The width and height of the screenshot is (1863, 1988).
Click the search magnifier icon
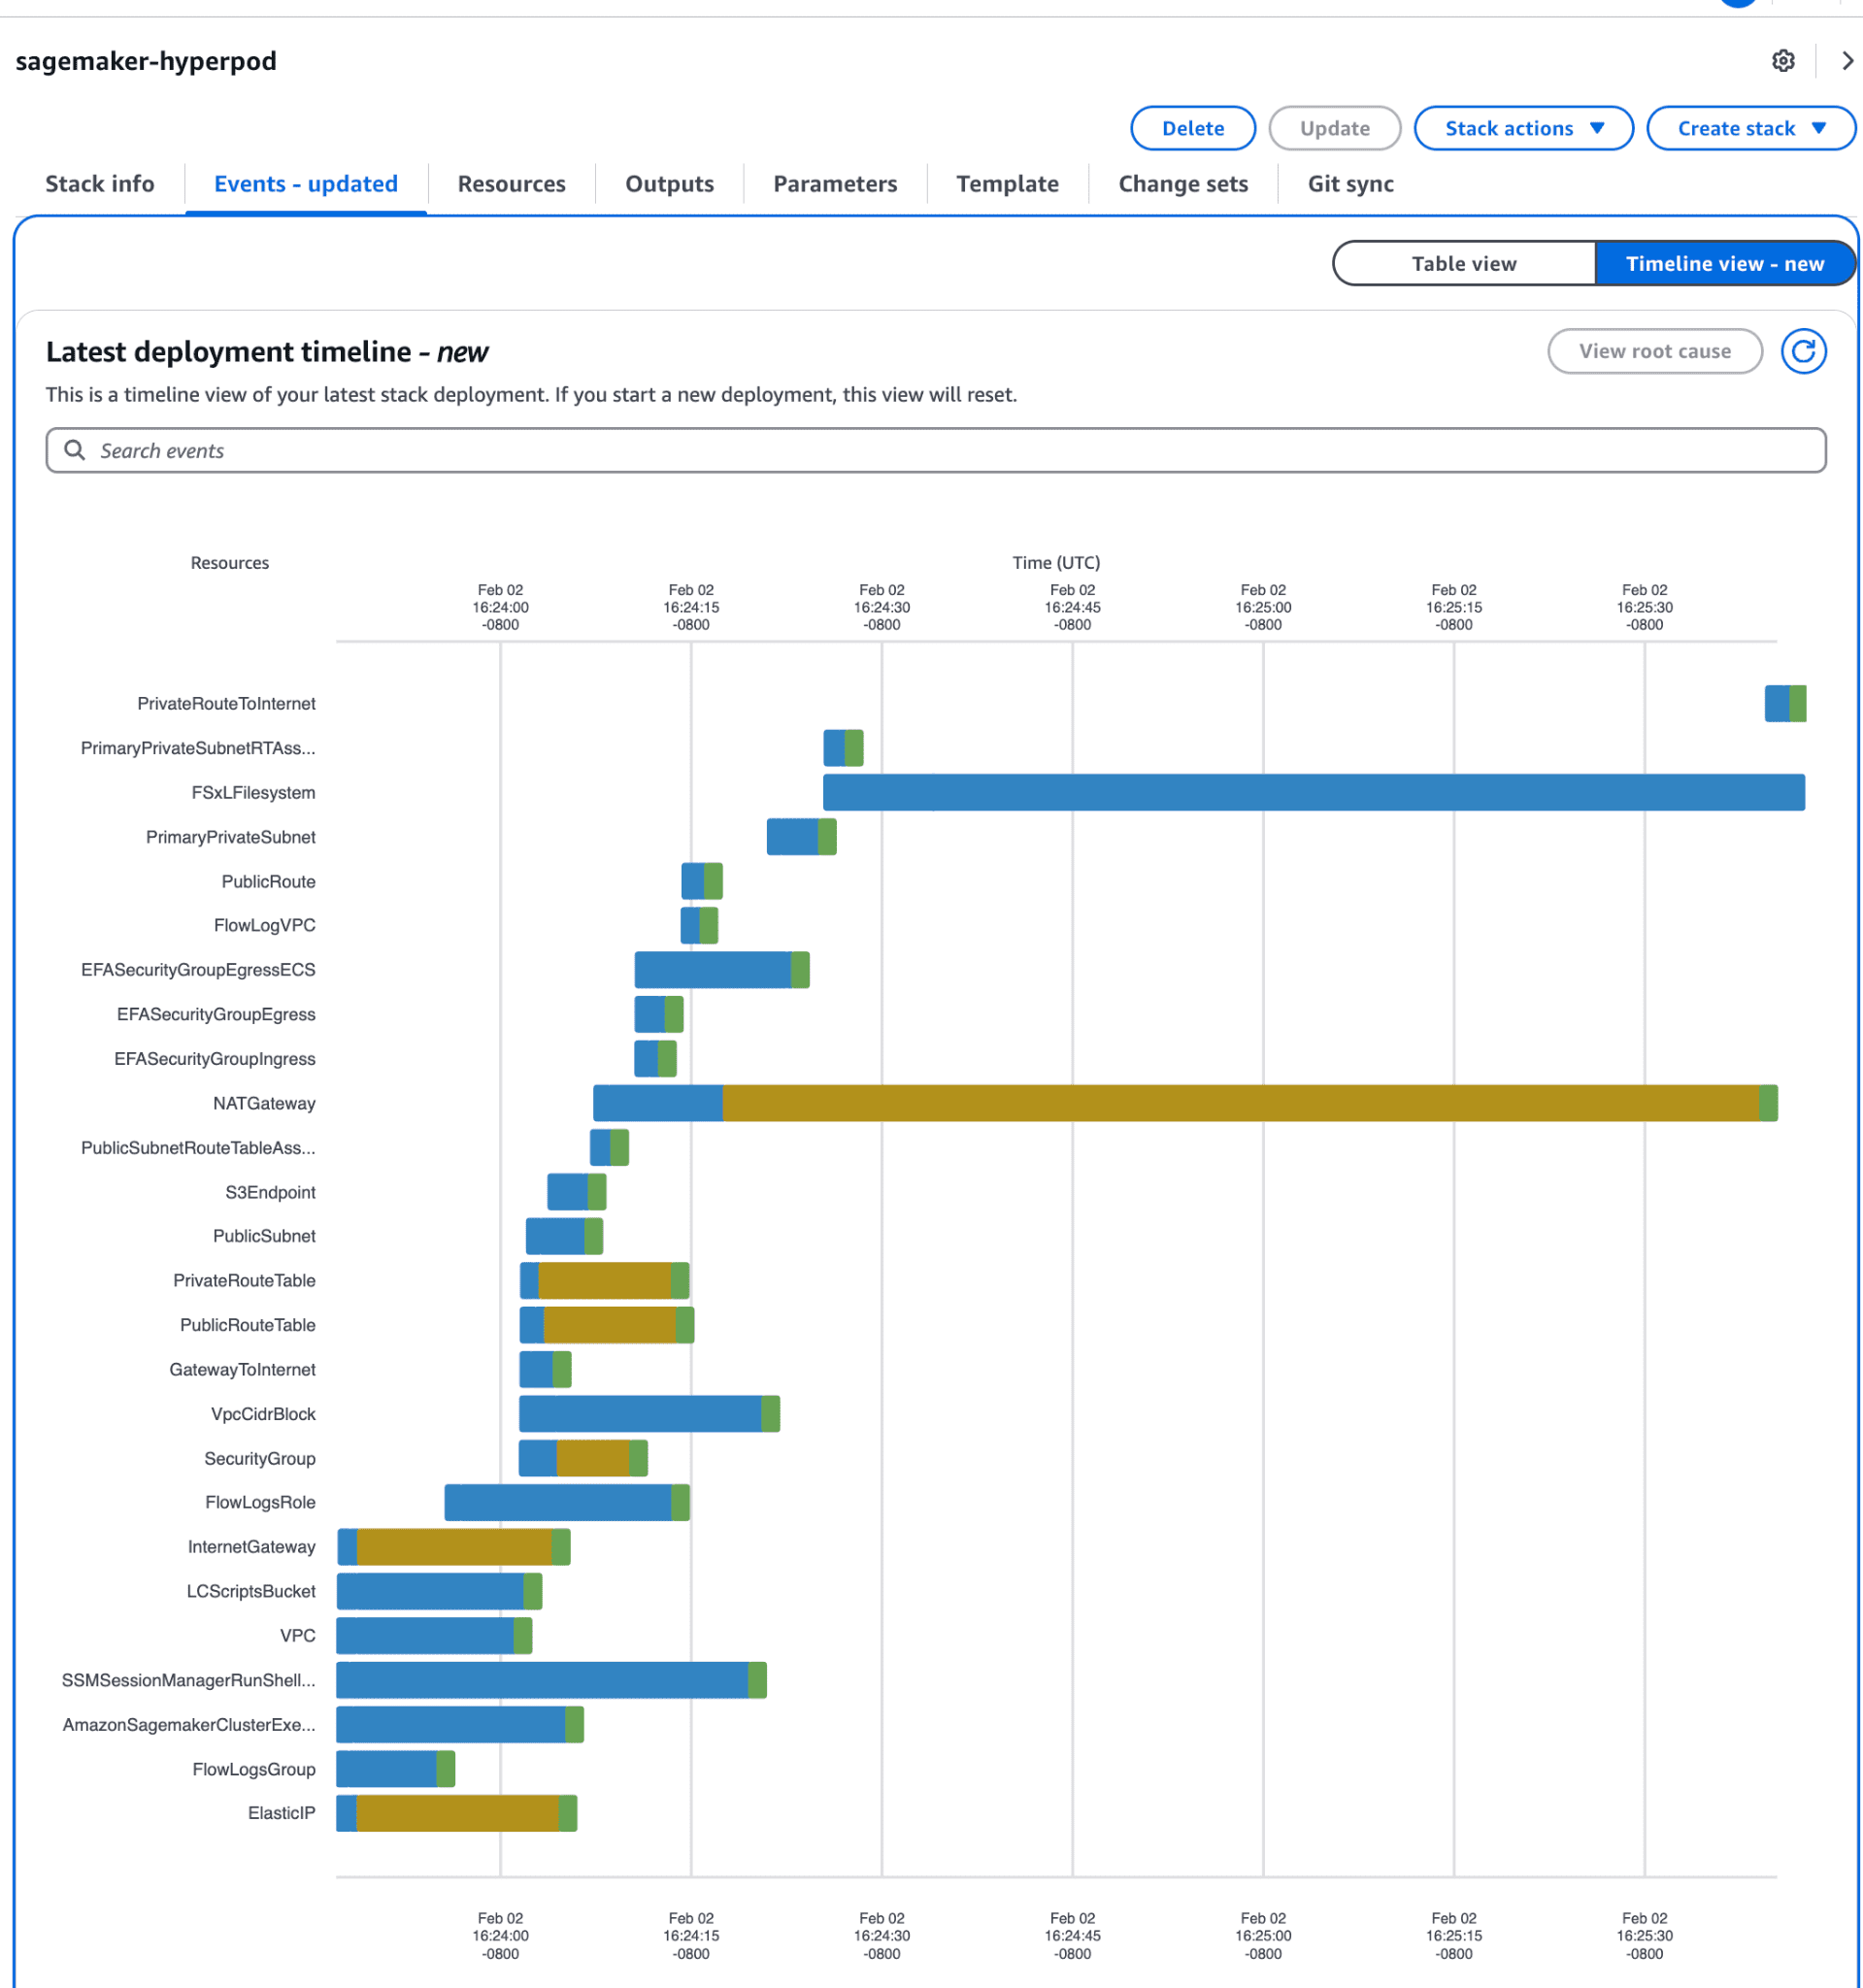pyautogui.click(x=74, y=450)
